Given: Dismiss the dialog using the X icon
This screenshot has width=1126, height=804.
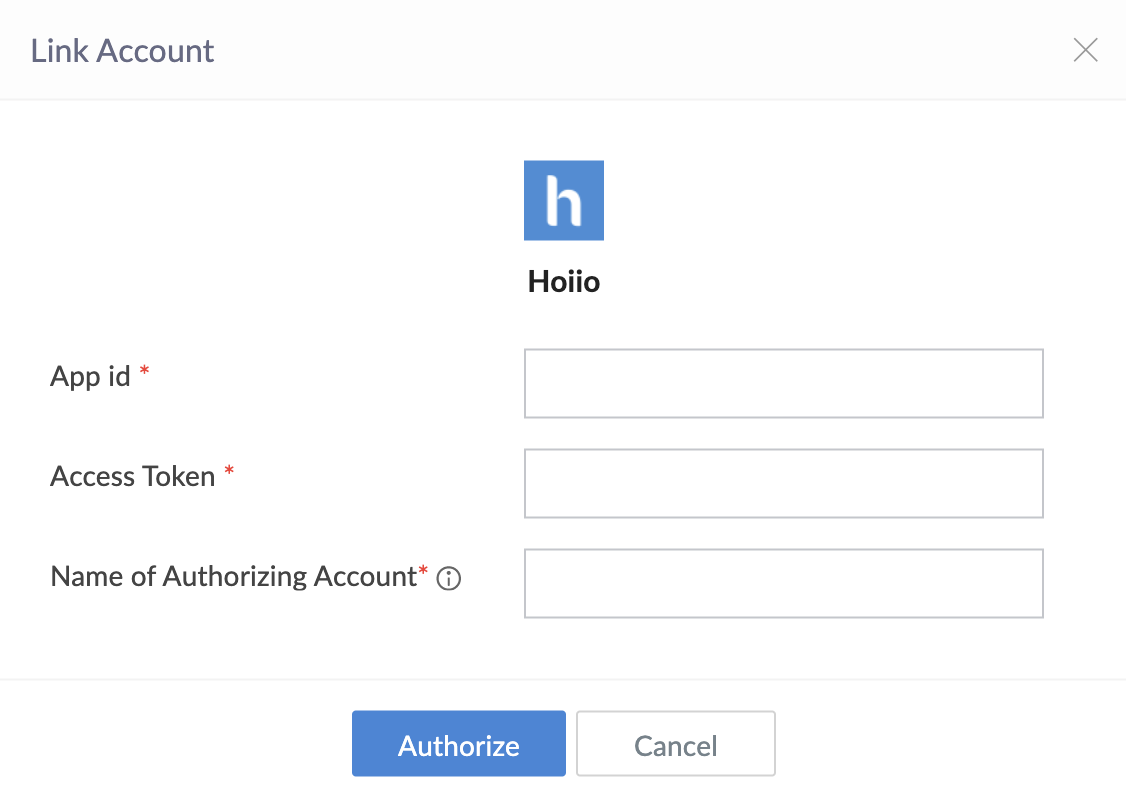Looking at the screenshot, I should point(1085,50).
